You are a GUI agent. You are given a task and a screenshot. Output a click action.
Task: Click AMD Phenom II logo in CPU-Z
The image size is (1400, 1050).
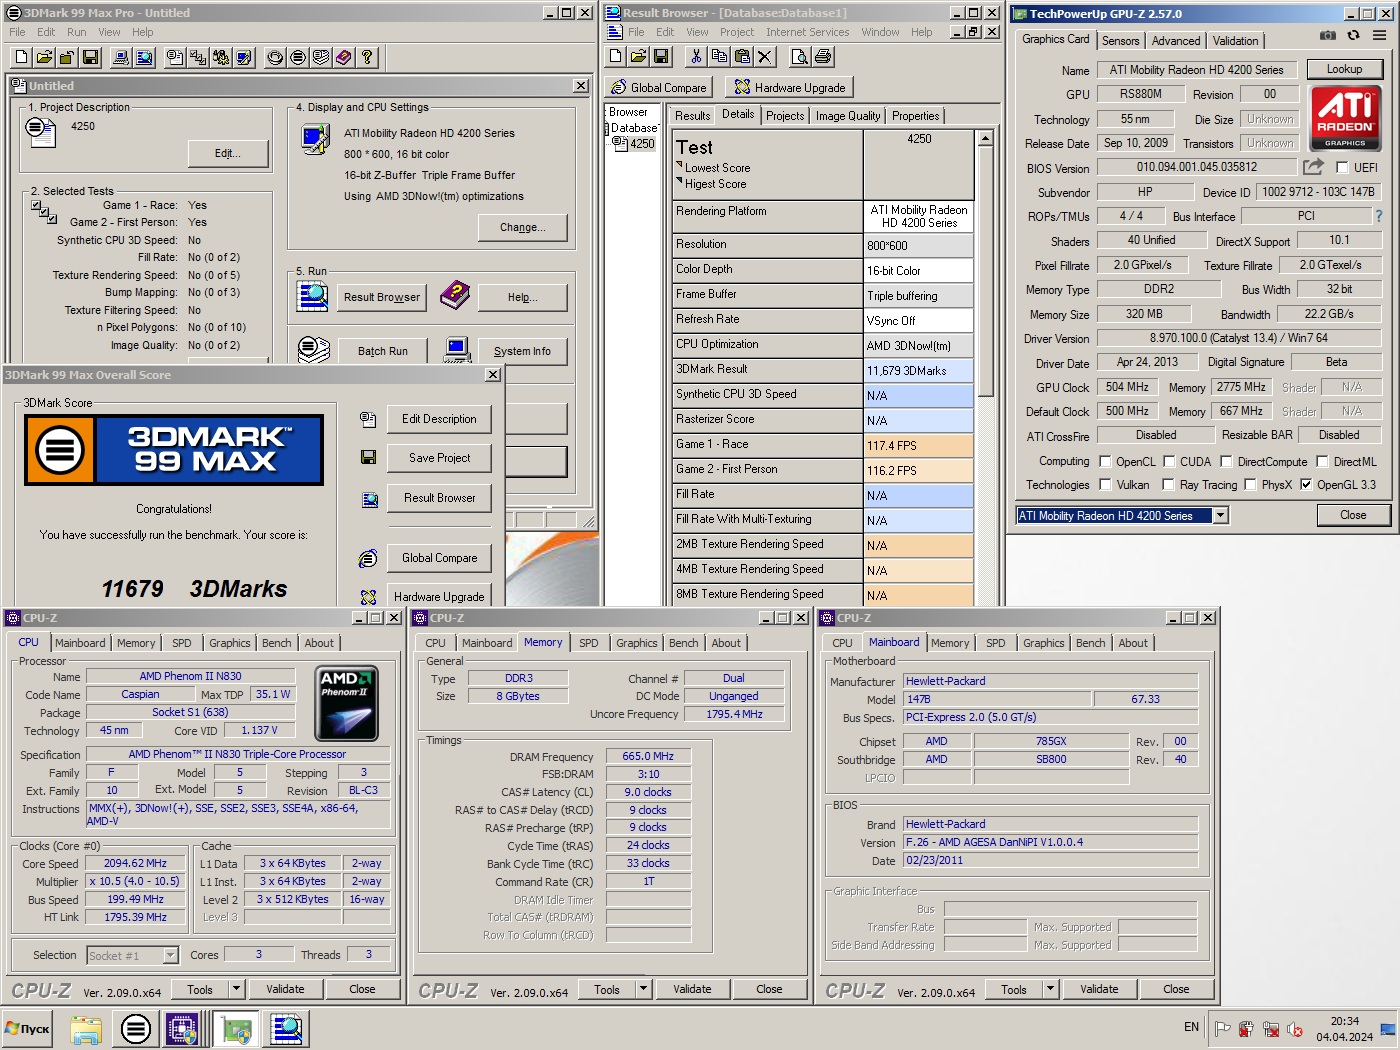346,702
